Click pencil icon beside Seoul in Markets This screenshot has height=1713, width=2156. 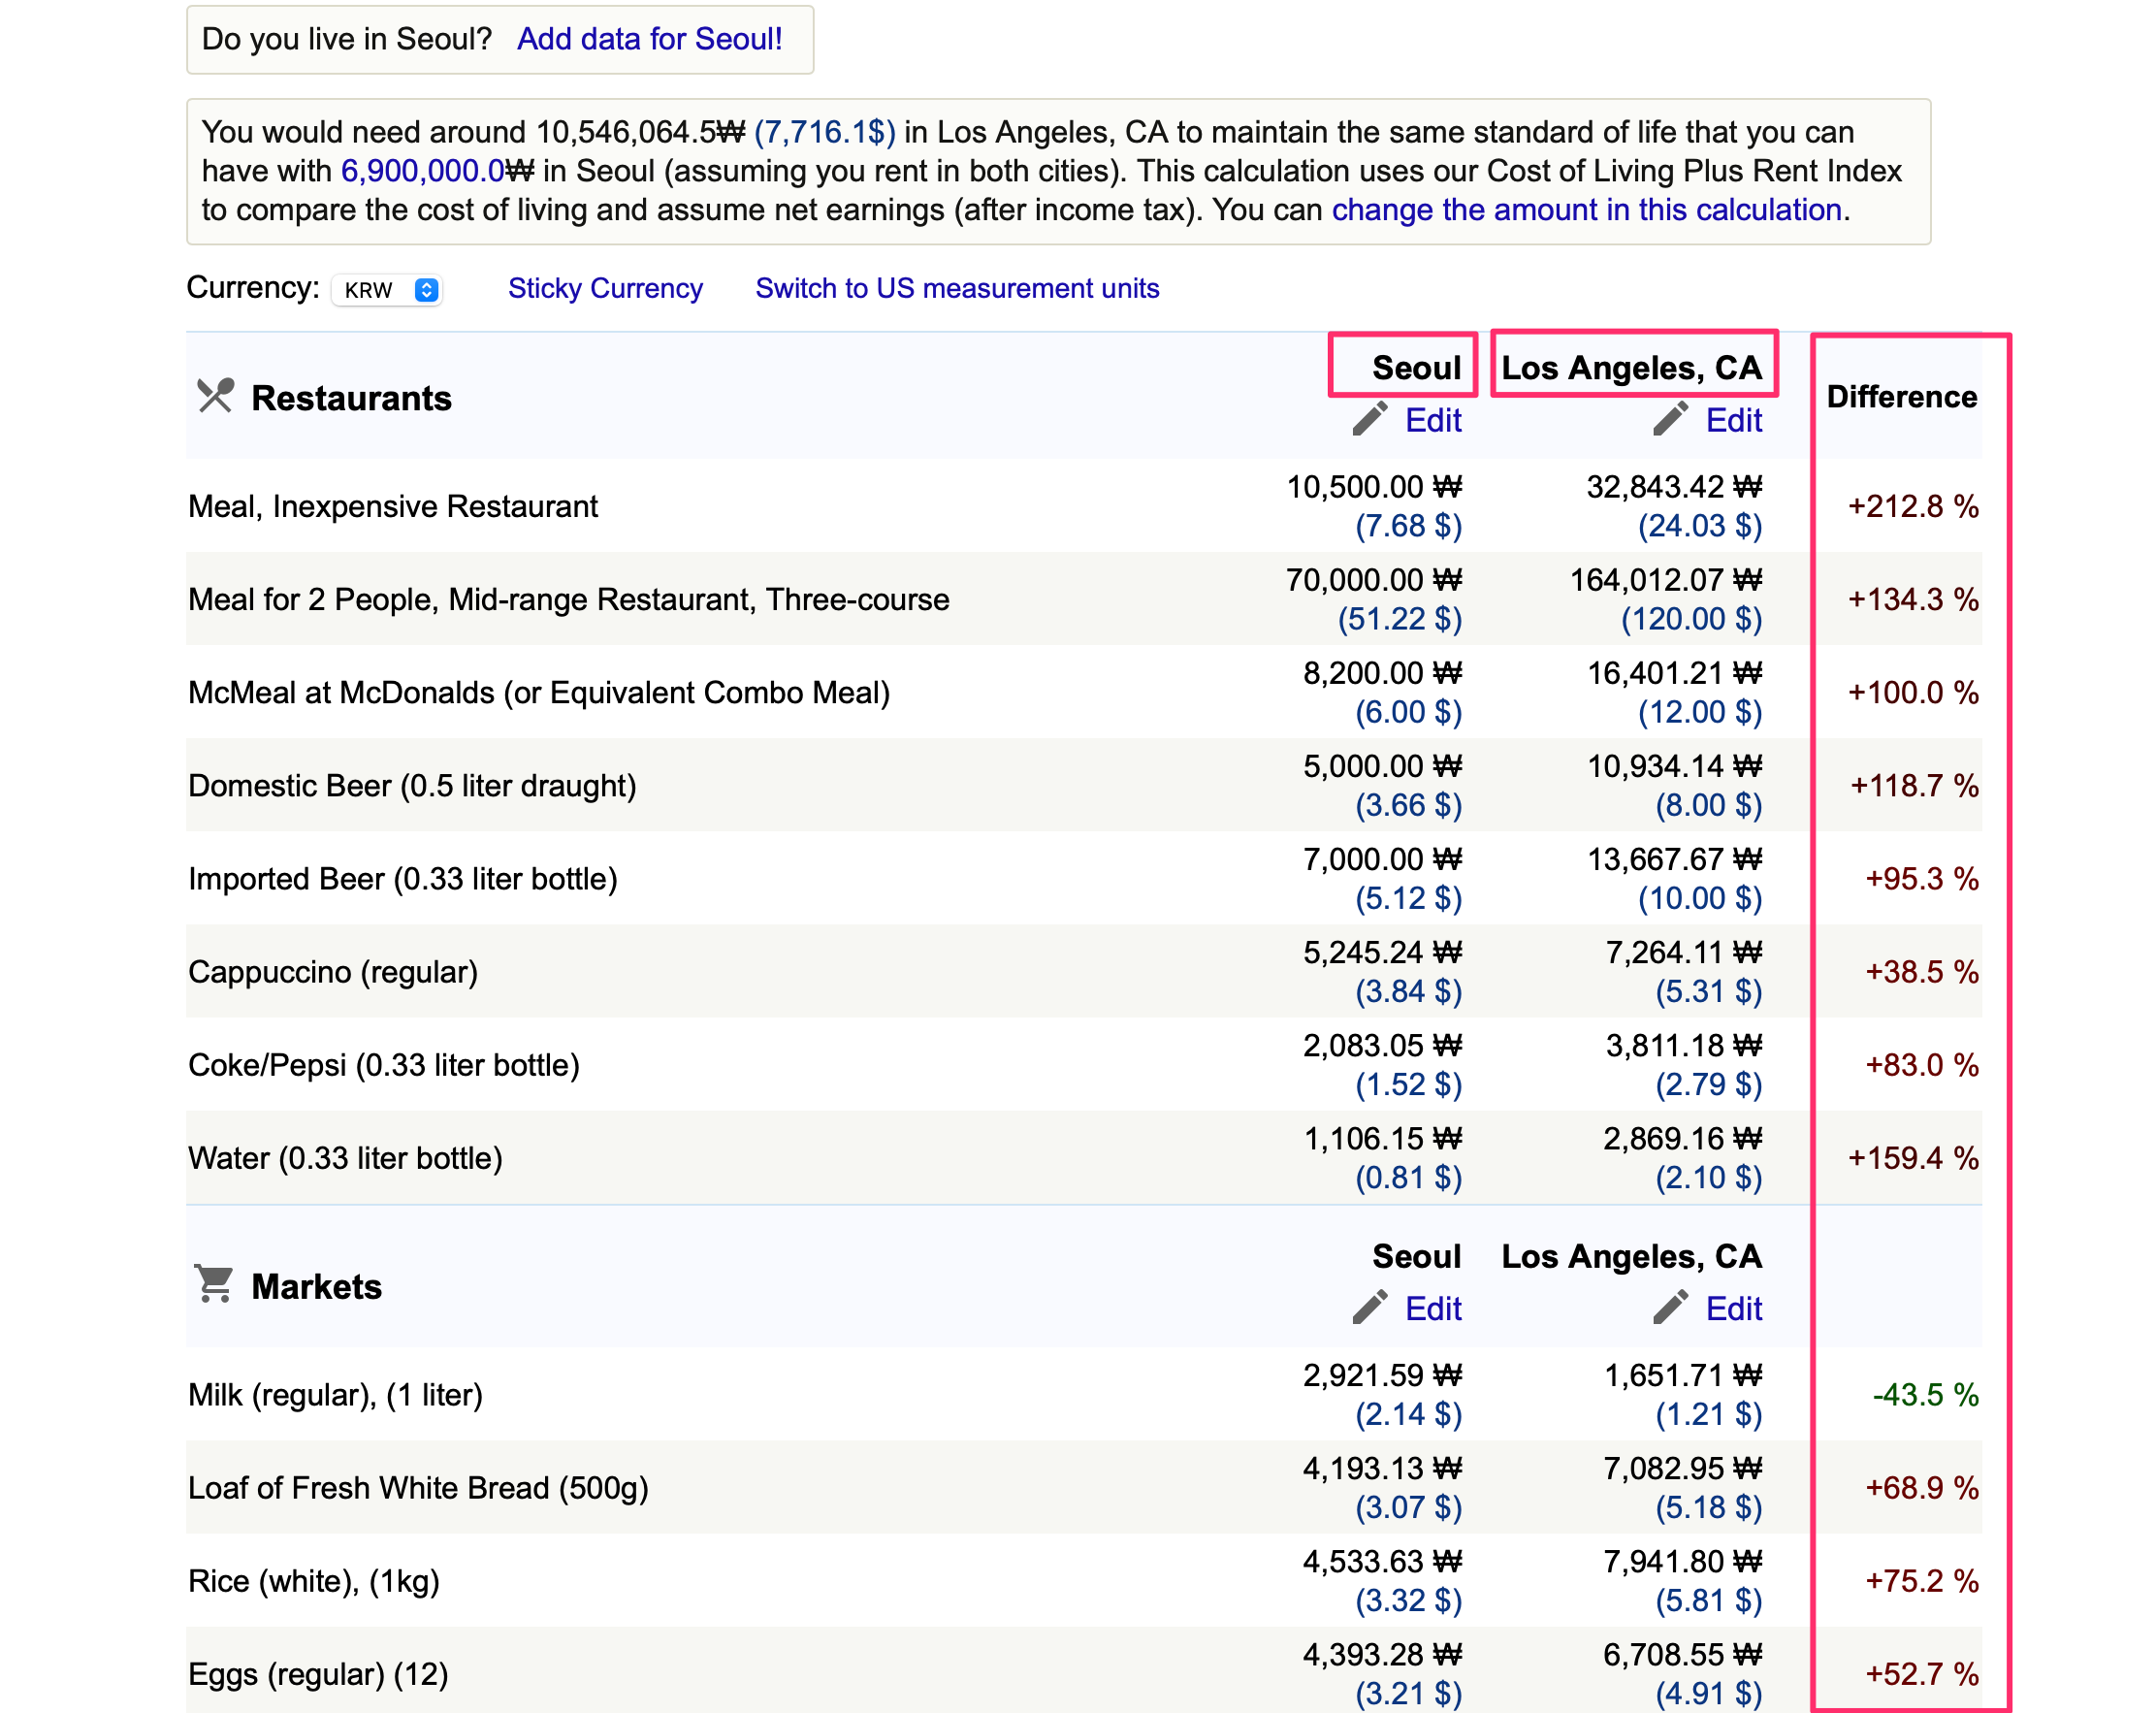point(1369,1307)
